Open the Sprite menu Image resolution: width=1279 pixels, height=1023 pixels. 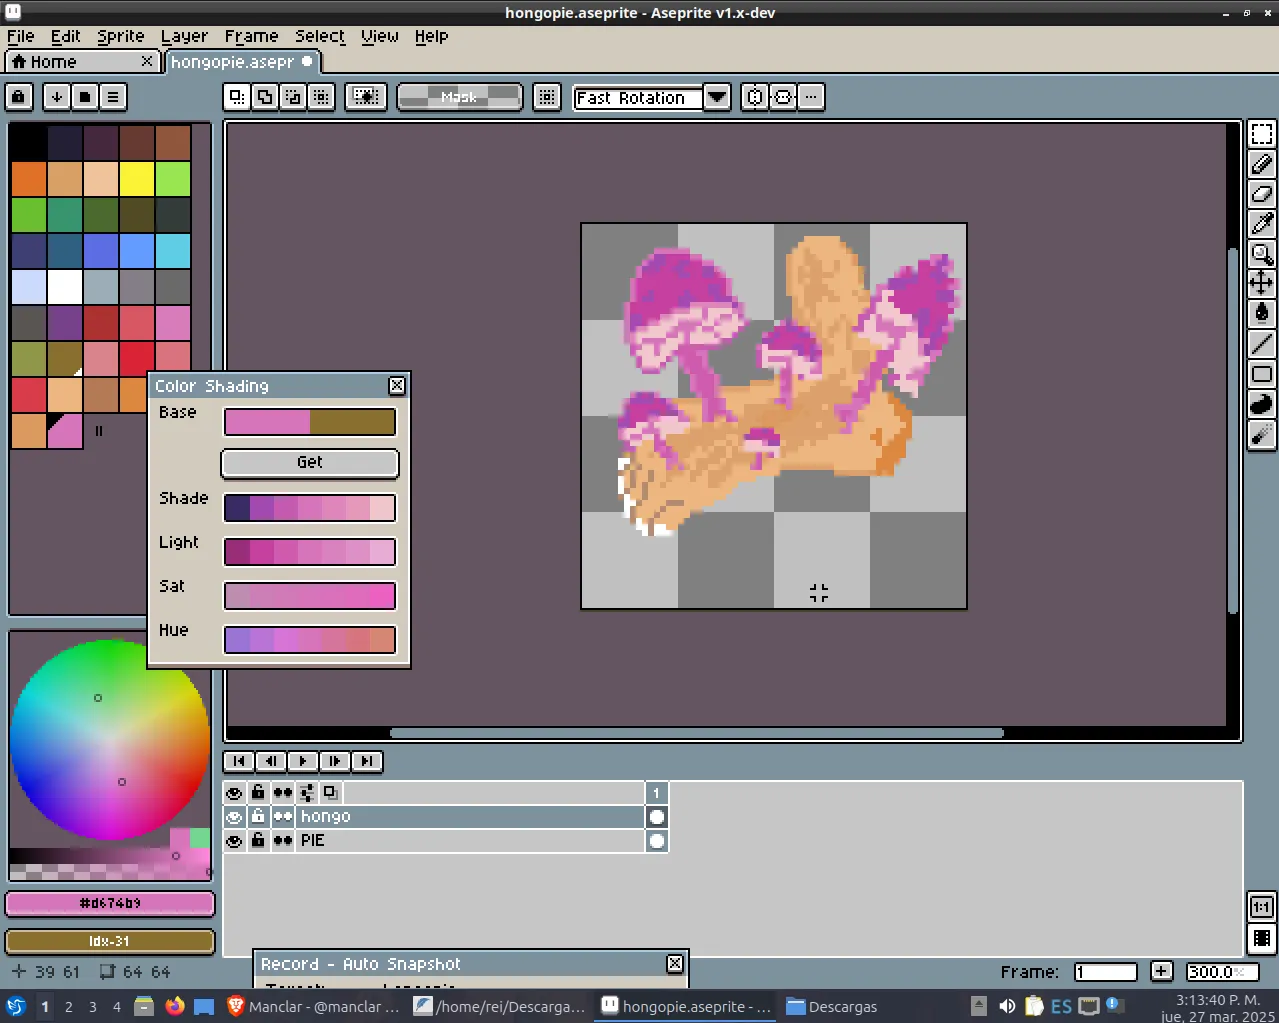pyautogui.click(x=120, y=36)
